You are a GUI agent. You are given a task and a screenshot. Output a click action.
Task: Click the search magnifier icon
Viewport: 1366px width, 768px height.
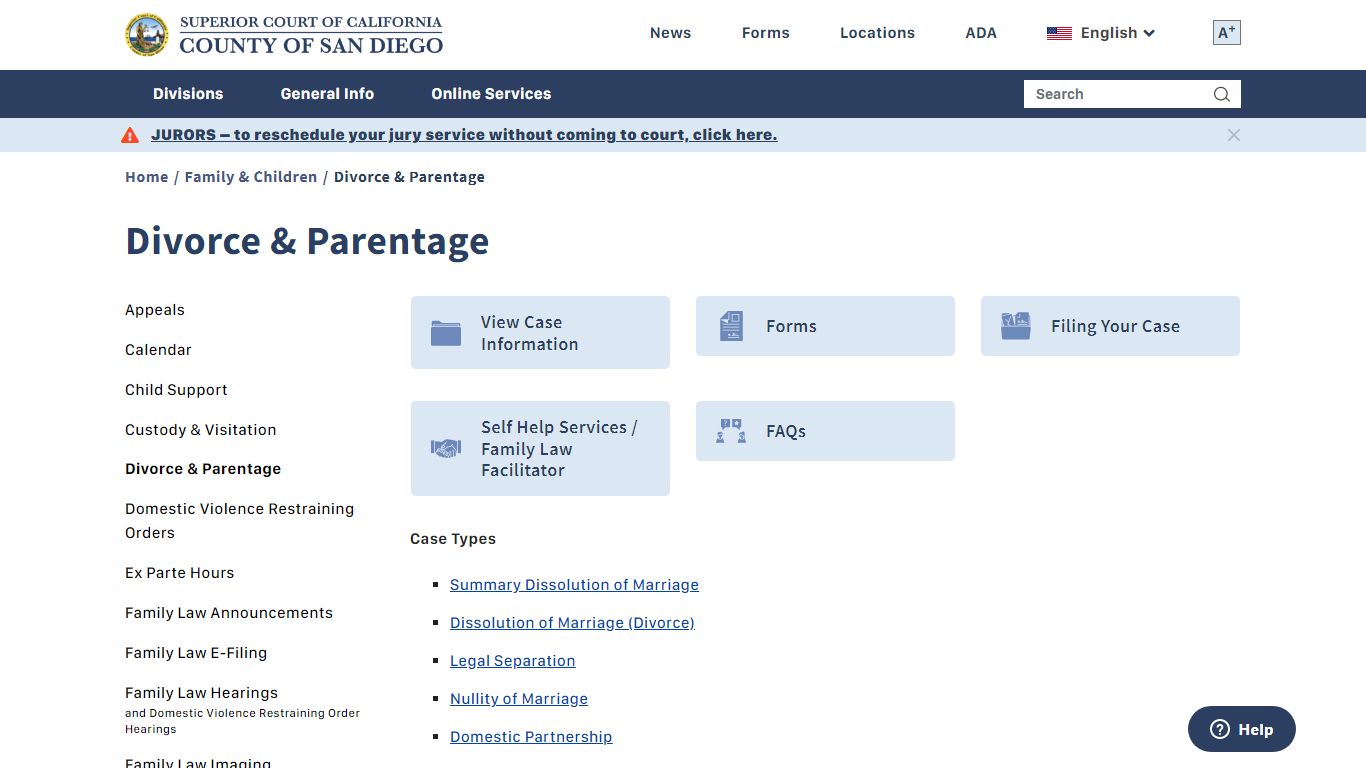pyautogui.click(x=1221, y=94)
